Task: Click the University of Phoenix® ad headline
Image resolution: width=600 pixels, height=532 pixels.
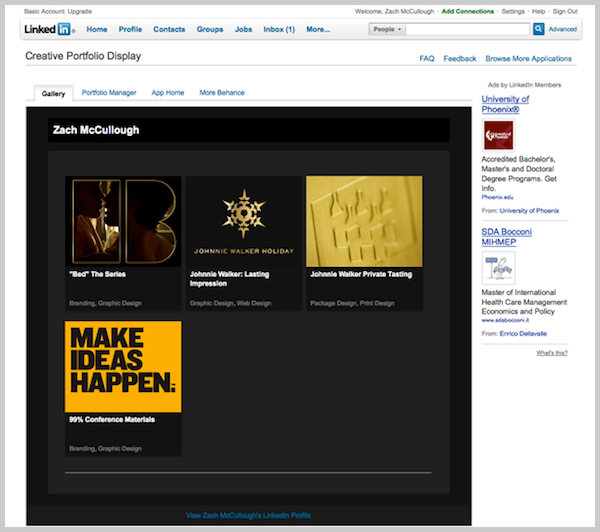Action: point(505,104)
